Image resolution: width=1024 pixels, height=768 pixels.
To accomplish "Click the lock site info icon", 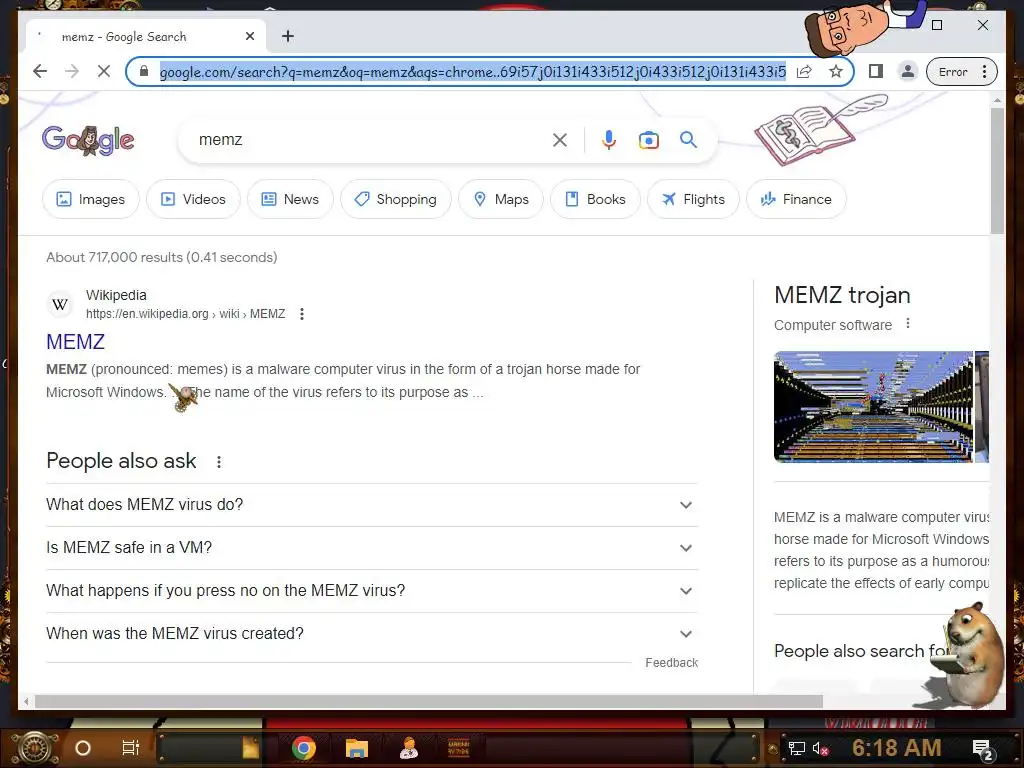I will click(x=144, y=71).
